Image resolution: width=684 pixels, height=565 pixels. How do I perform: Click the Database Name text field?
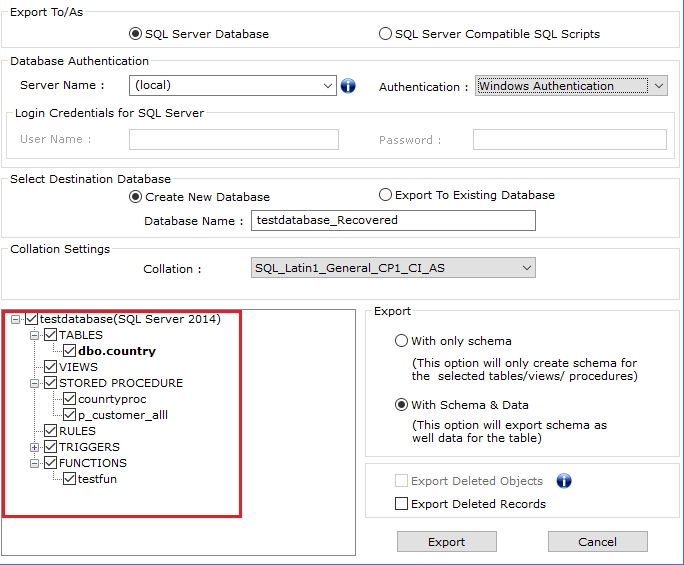pos(393,220)
